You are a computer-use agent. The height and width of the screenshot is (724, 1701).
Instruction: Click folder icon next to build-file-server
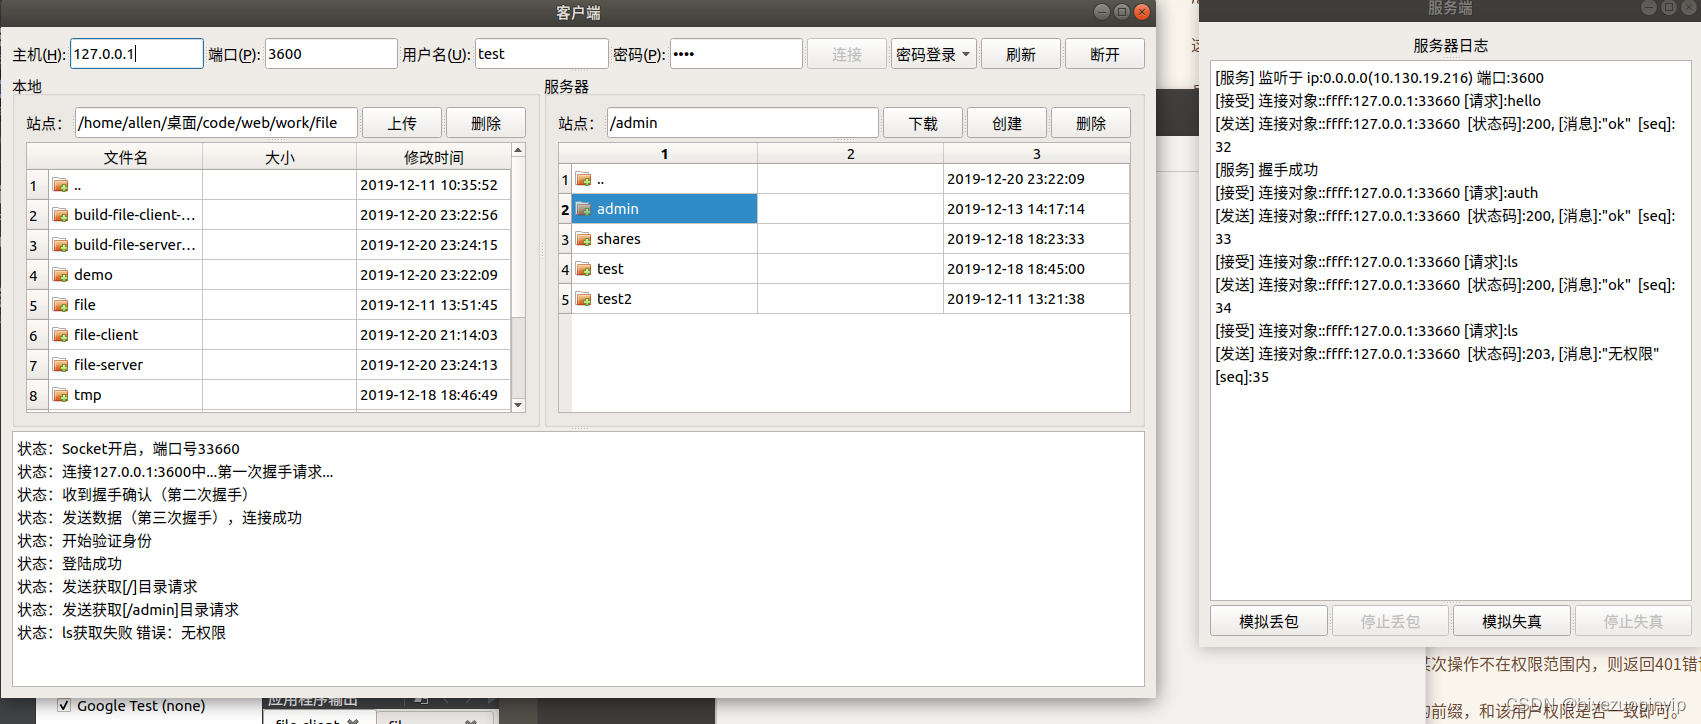[61, 245]
